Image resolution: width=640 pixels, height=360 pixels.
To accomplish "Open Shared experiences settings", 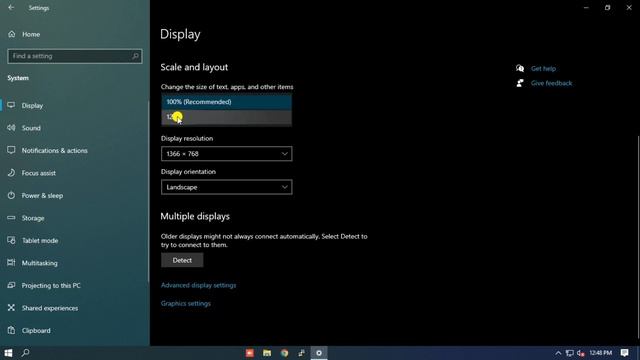I will tap(50, 308).
